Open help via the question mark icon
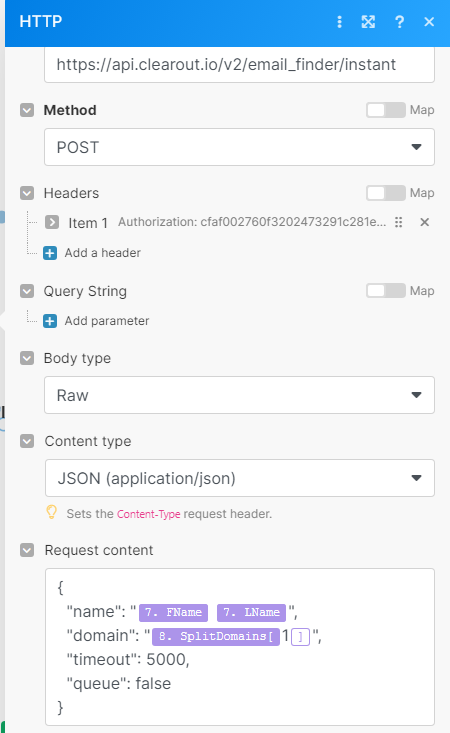 click(400, 22)
